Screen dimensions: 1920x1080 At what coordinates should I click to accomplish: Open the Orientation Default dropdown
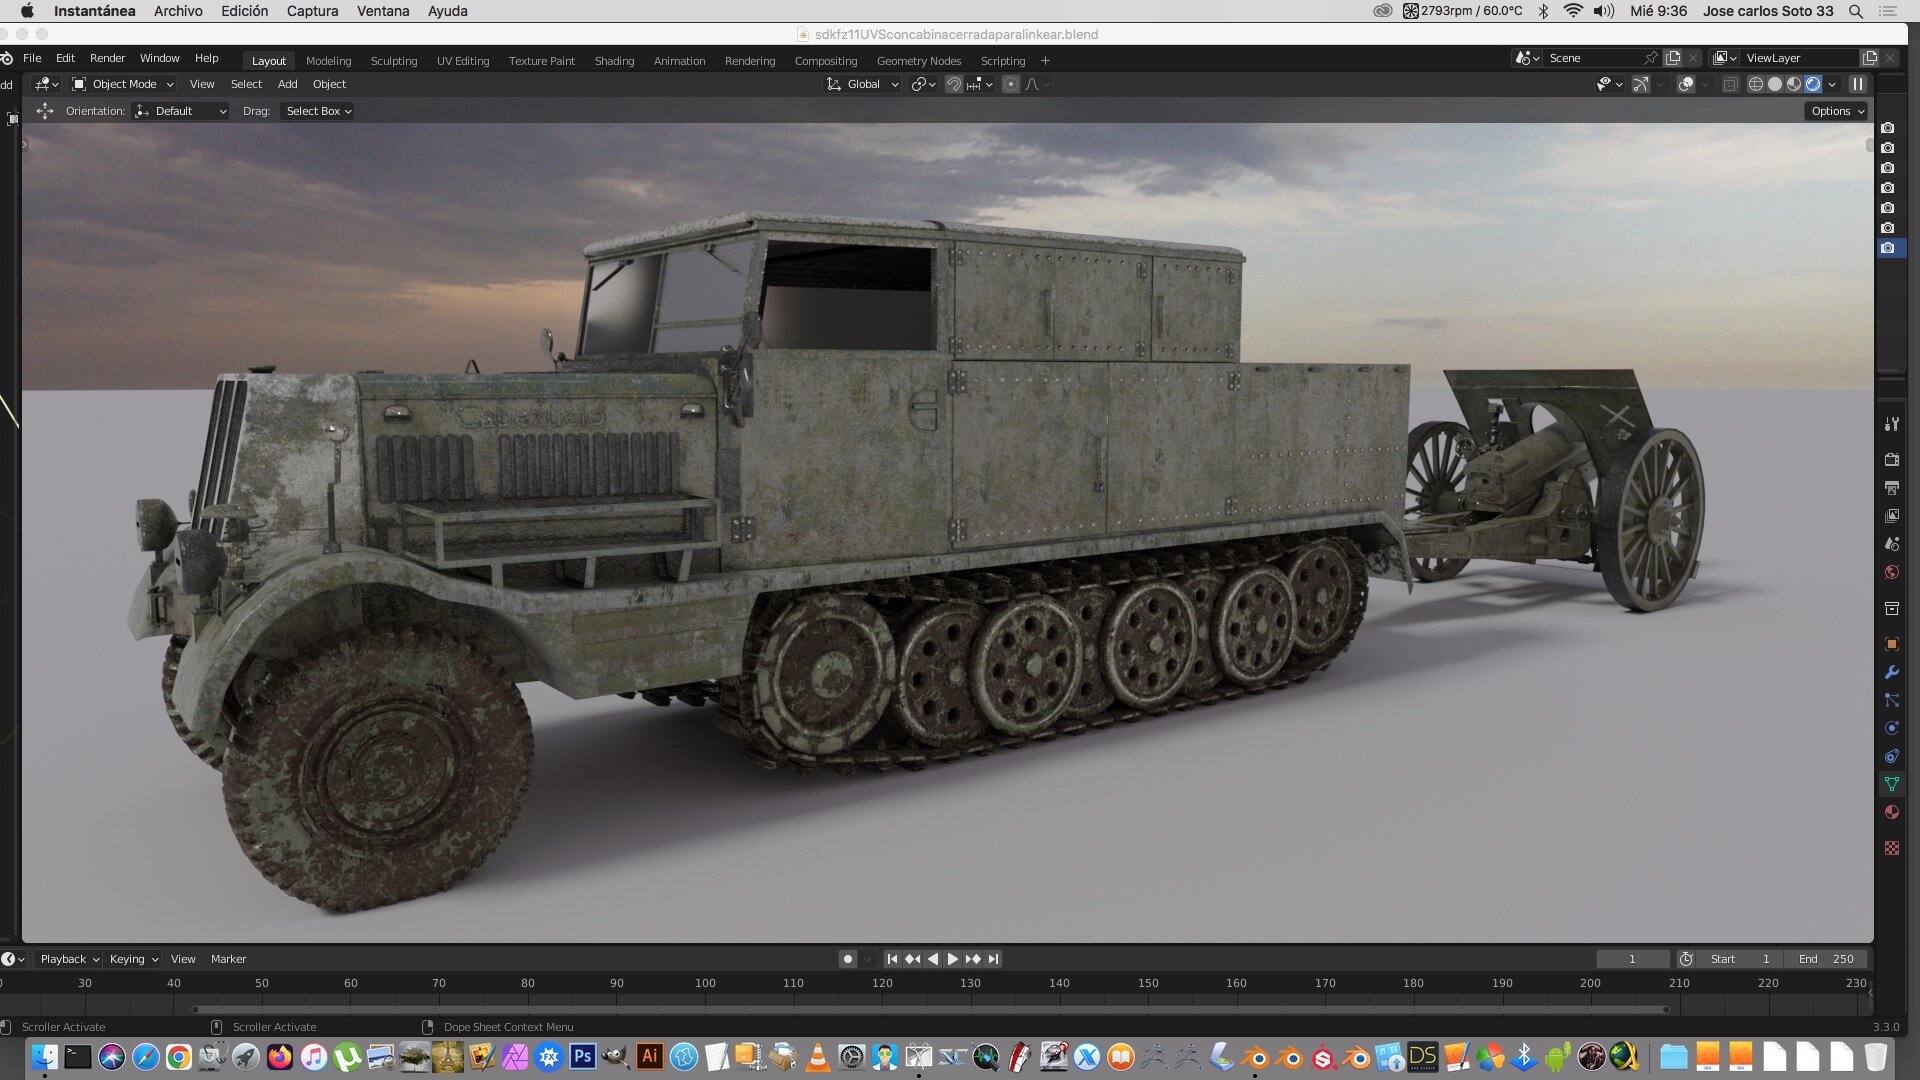(181, 111)
